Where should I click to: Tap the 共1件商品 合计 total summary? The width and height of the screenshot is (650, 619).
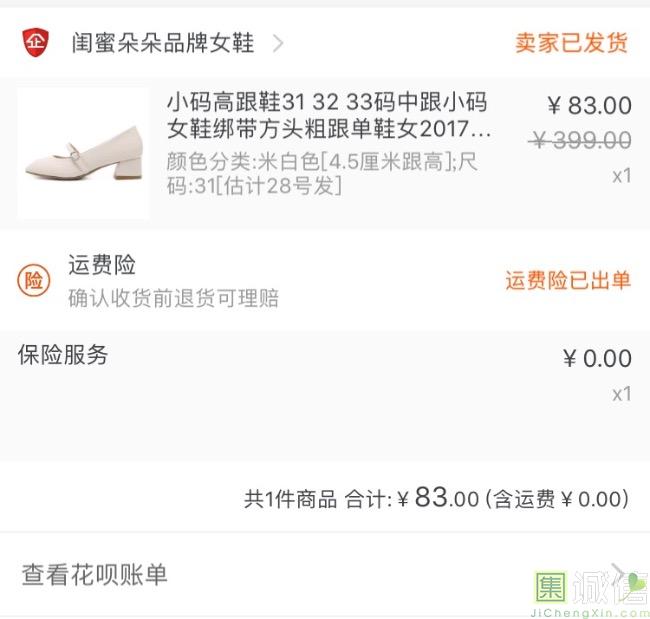(x=436, y=498)
